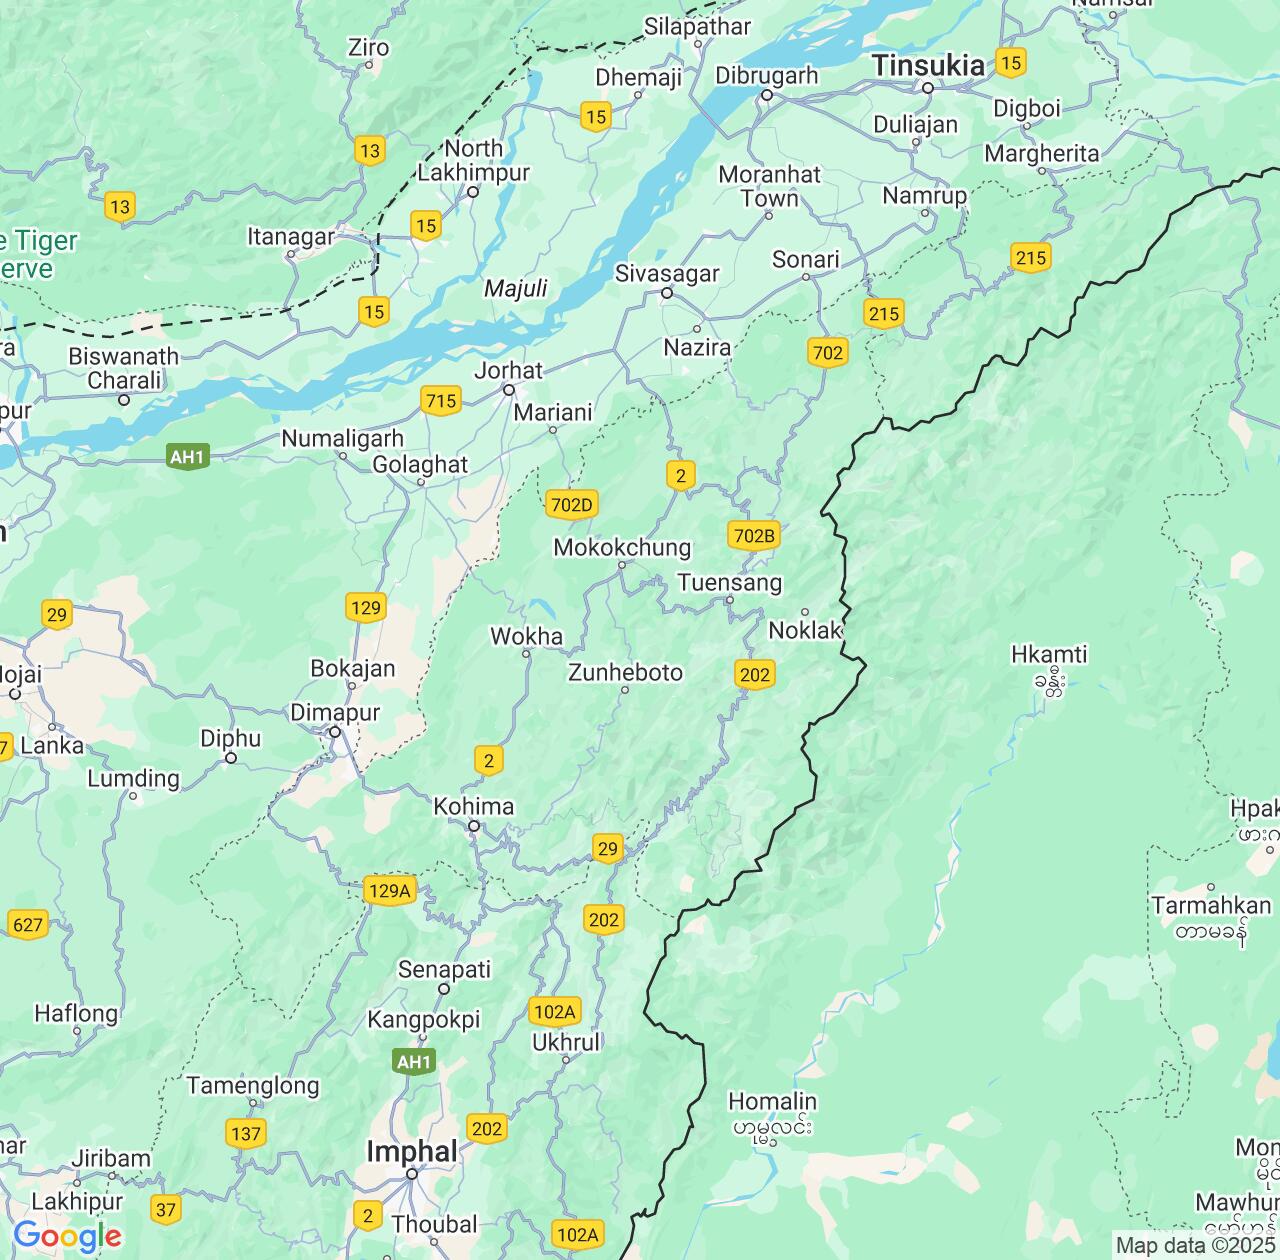Image resolution: width=1280 pixels, height=1260 pixels.
Task: Click the Mokokchung town label
Action: pos(622,547)
